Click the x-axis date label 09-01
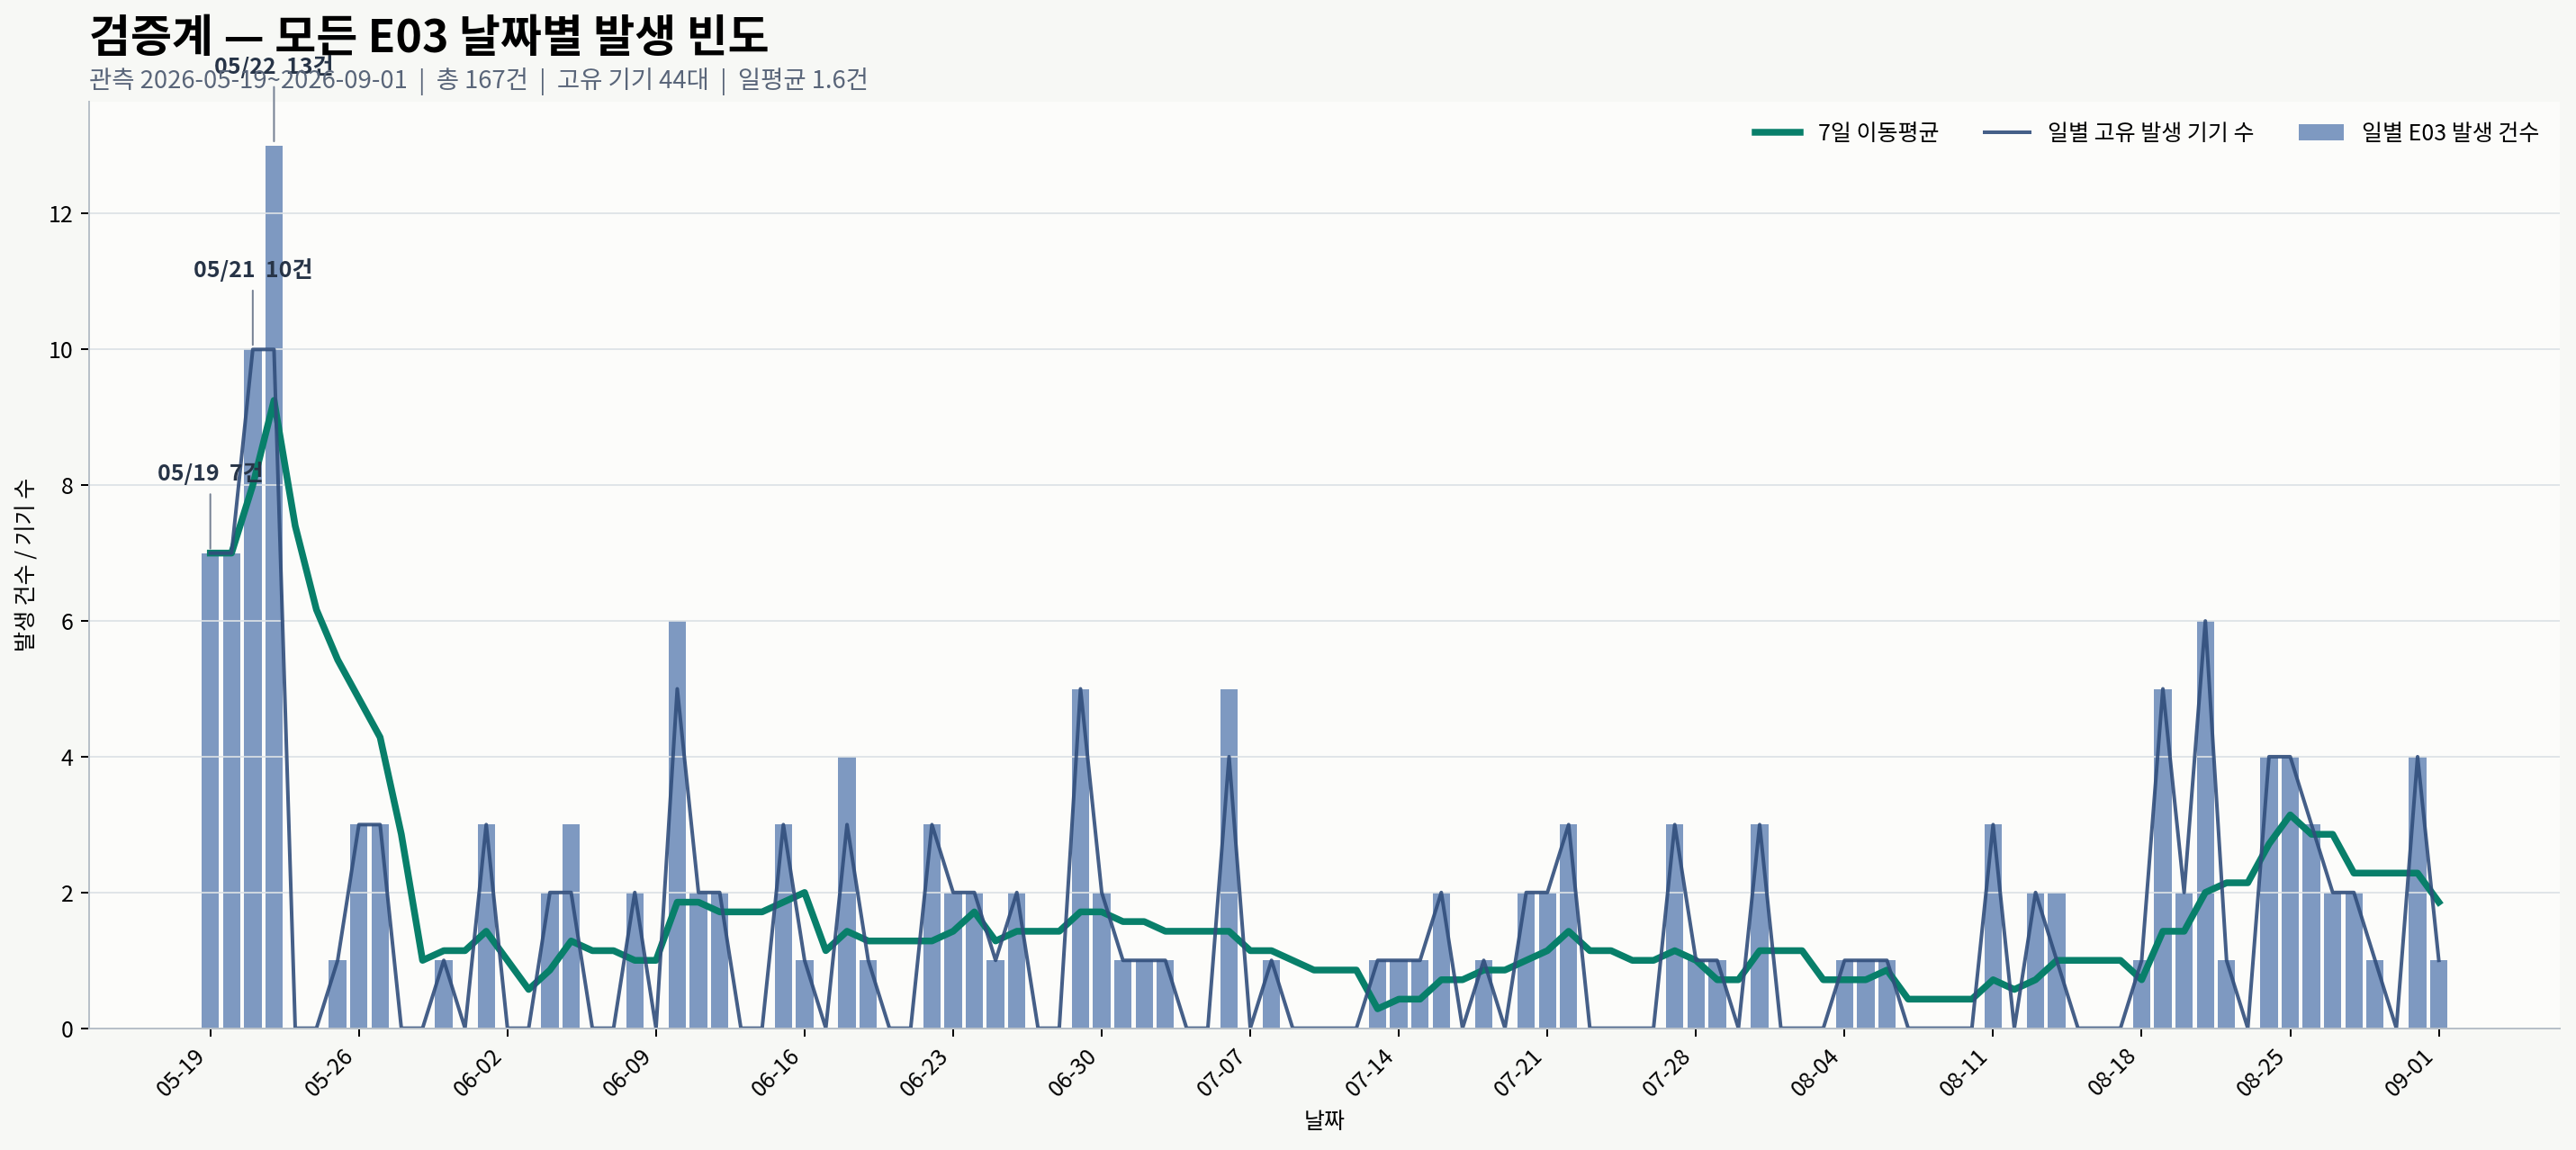Screen dimensions: 2576x1150 pyautogui.click(x=2410, y=1072)
